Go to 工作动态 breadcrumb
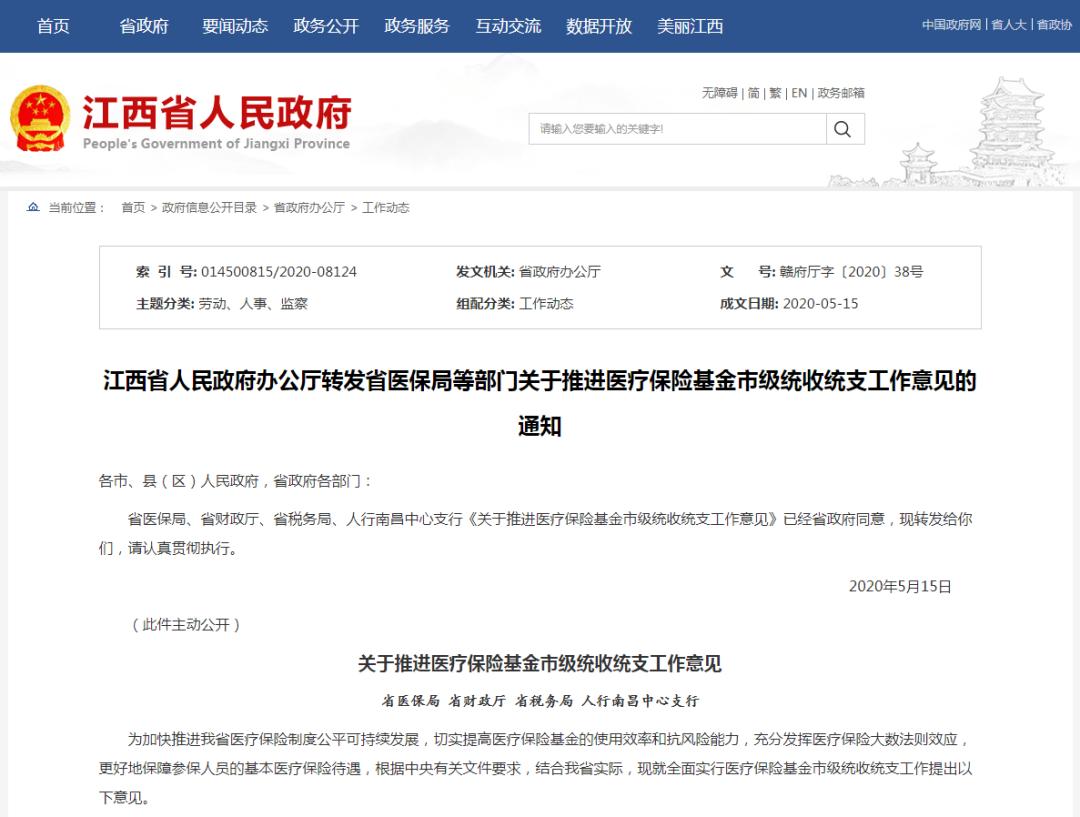Viewport: 1080px width, 817px height. pyautogui.click(x=386, y=207)
